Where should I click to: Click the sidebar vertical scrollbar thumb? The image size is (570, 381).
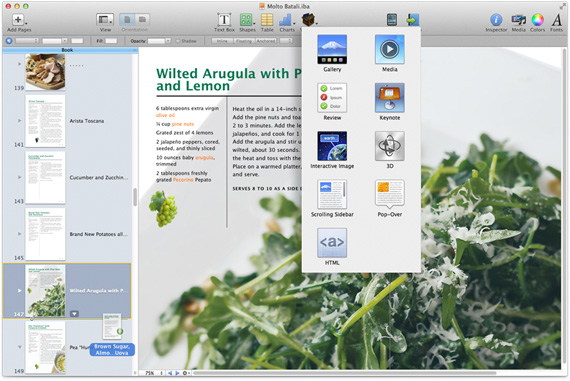[135, 197]
